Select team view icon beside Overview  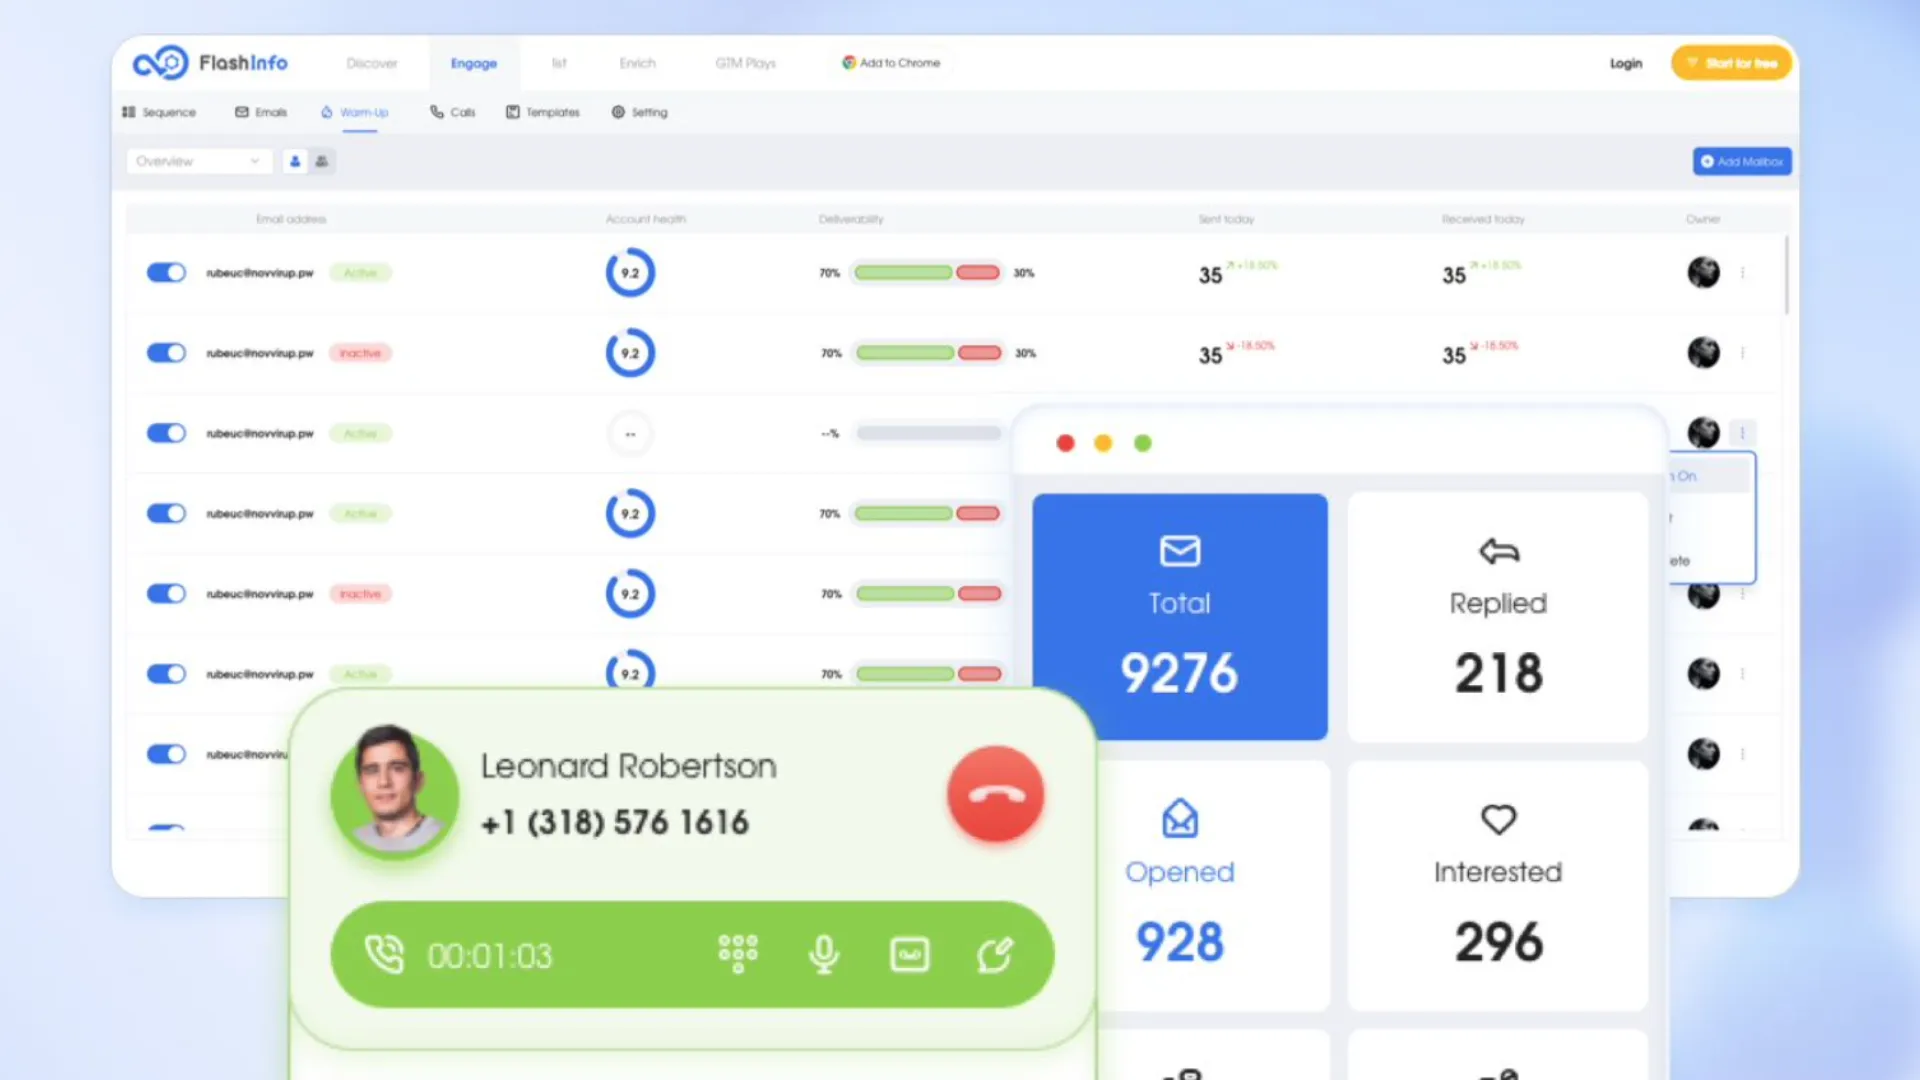322,161
